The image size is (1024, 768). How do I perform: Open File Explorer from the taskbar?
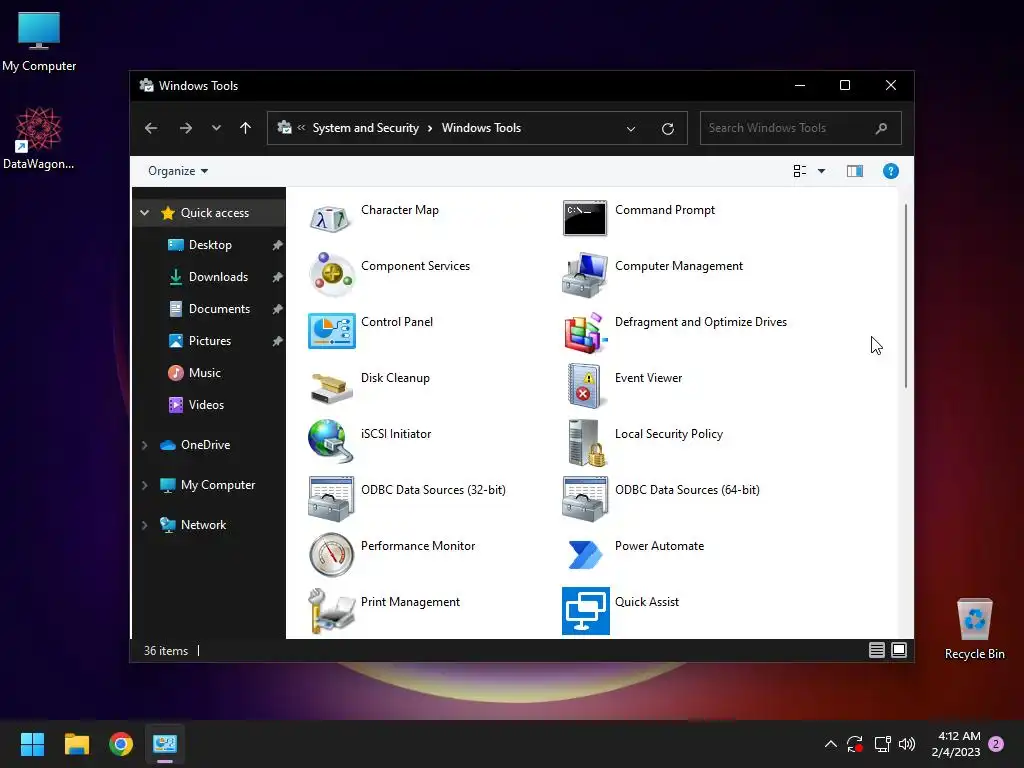click(77, 744)
